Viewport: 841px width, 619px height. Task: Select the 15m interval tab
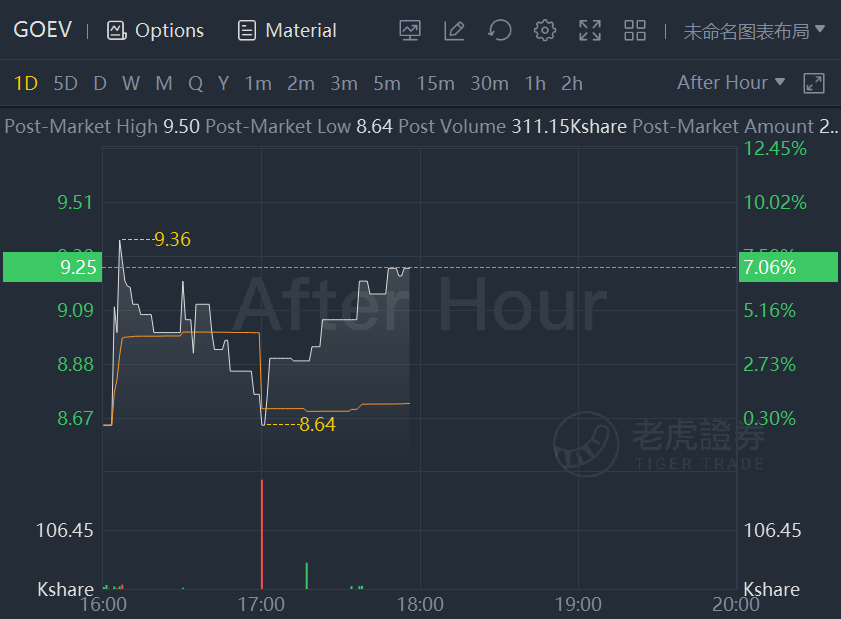(x=436, y=84)
